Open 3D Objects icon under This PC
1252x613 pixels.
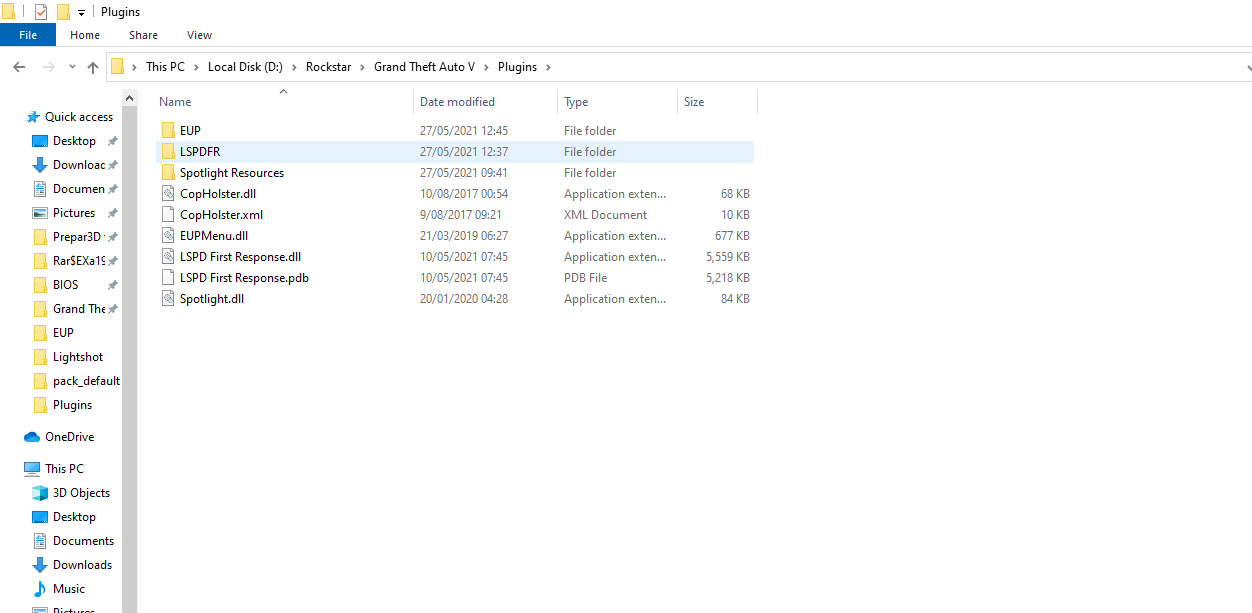pos(40,493)
